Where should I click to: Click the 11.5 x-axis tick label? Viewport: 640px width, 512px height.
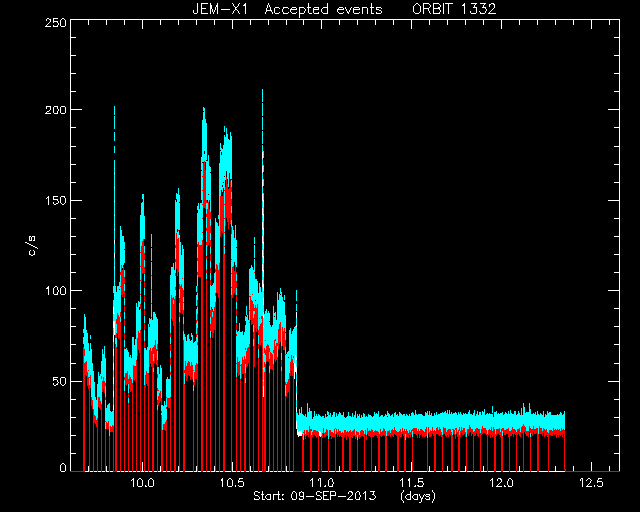click(x=412, y=483)
